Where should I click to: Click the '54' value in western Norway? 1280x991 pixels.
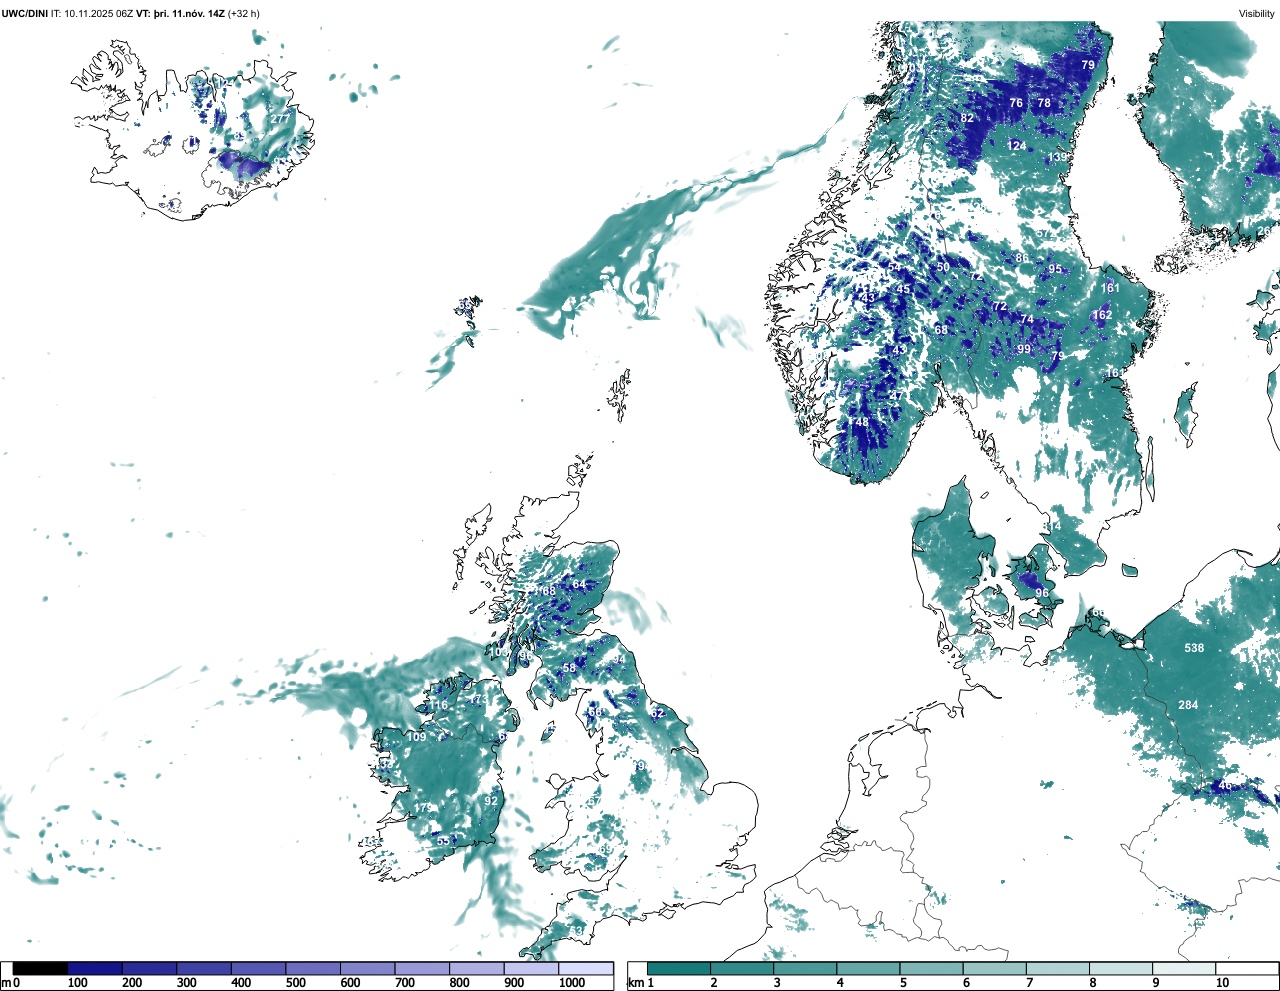pos(894,268)
